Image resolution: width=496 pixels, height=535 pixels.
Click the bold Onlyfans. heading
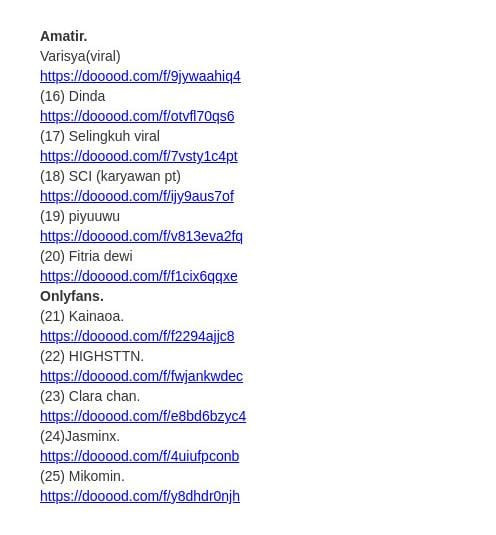pyautogui.click(x=72, y=296)
